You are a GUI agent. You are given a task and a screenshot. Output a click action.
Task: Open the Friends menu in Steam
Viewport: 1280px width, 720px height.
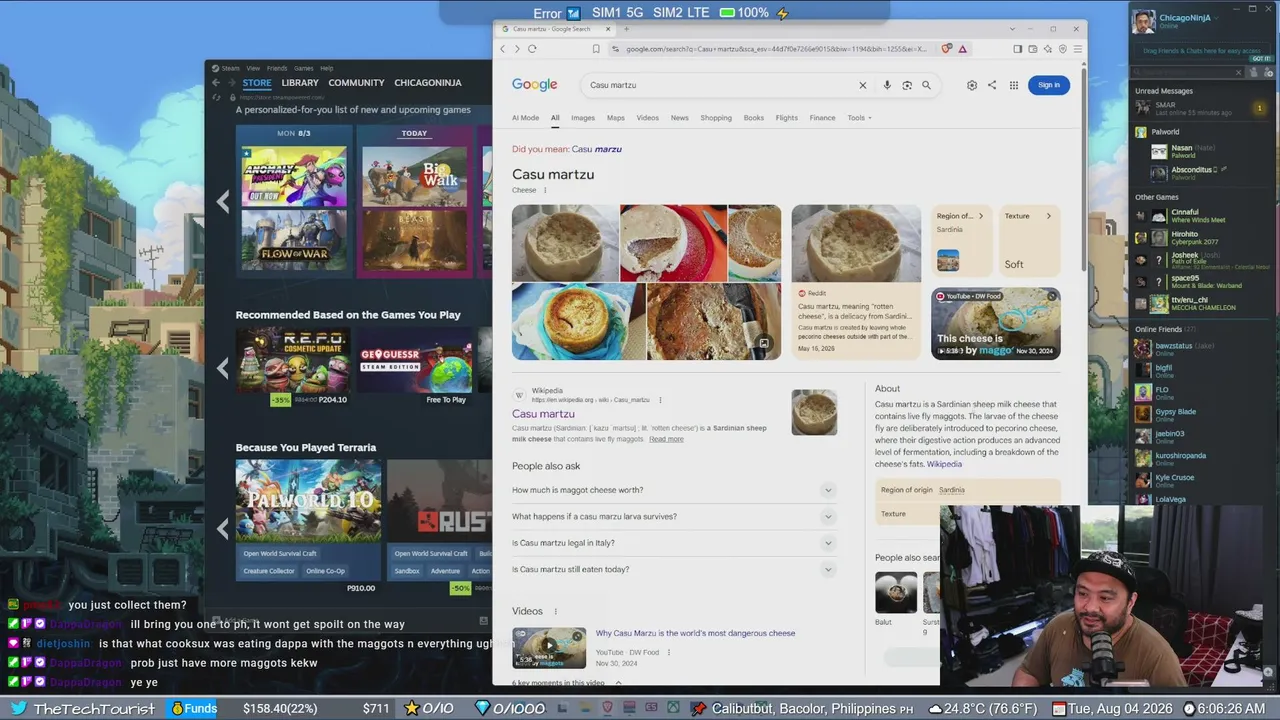(277, 68)
